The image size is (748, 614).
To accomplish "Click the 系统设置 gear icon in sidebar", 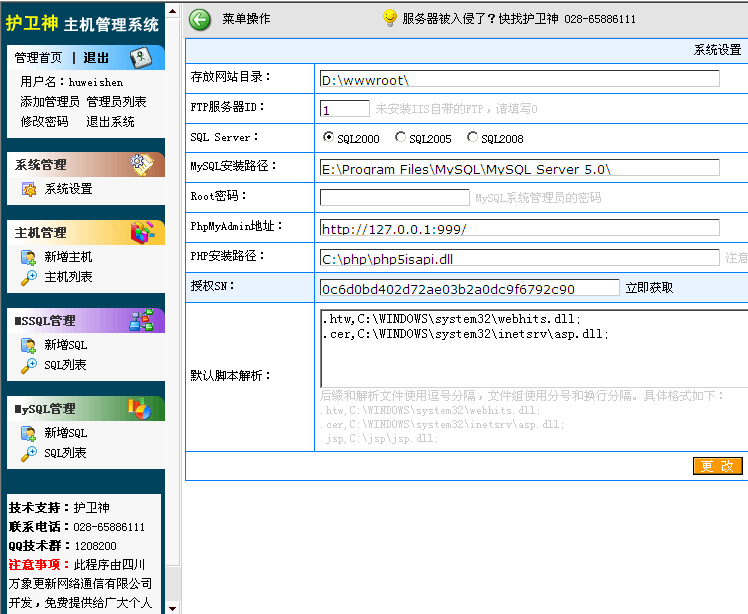I will click(29, 189).
